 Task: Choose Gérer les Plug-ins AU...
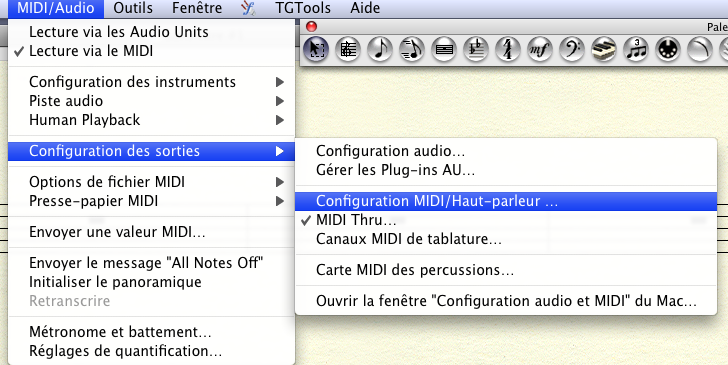tap(506, 170)
